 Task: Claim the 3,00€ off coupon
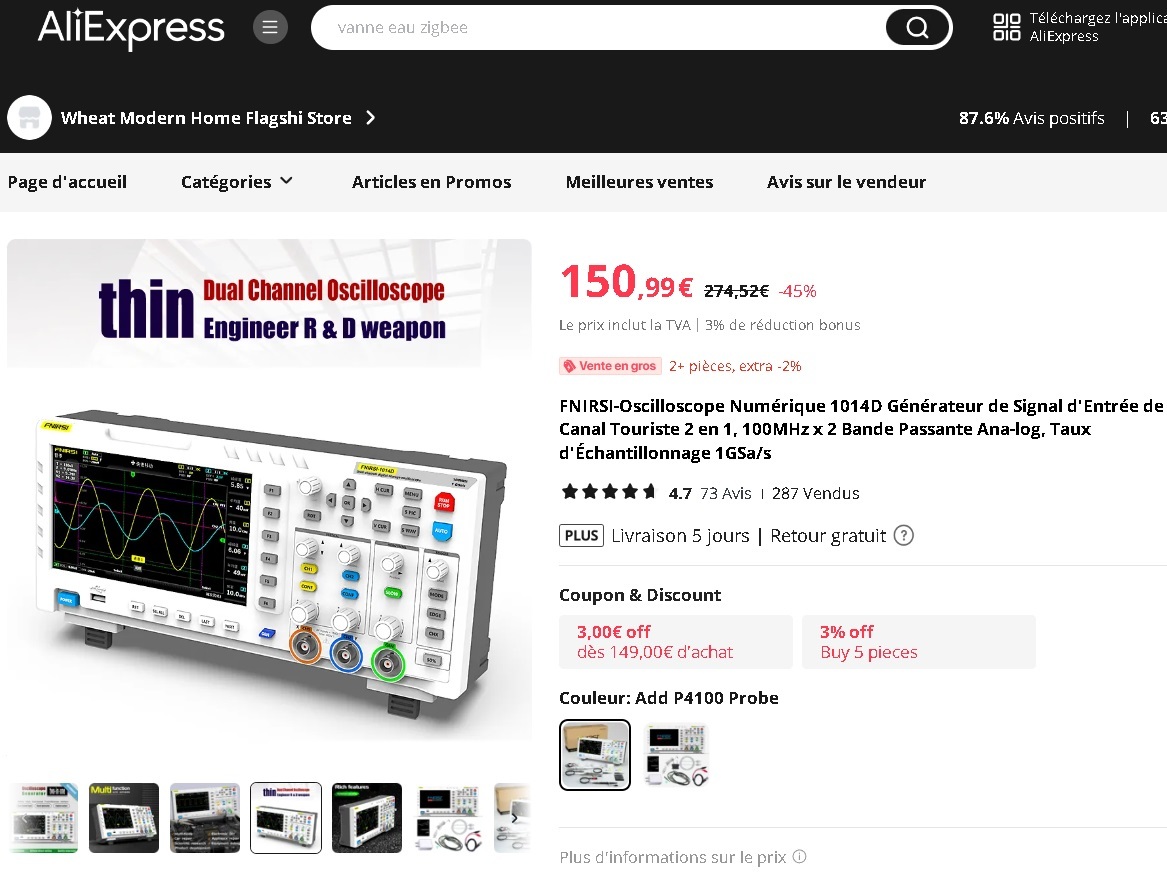(676, 642)
